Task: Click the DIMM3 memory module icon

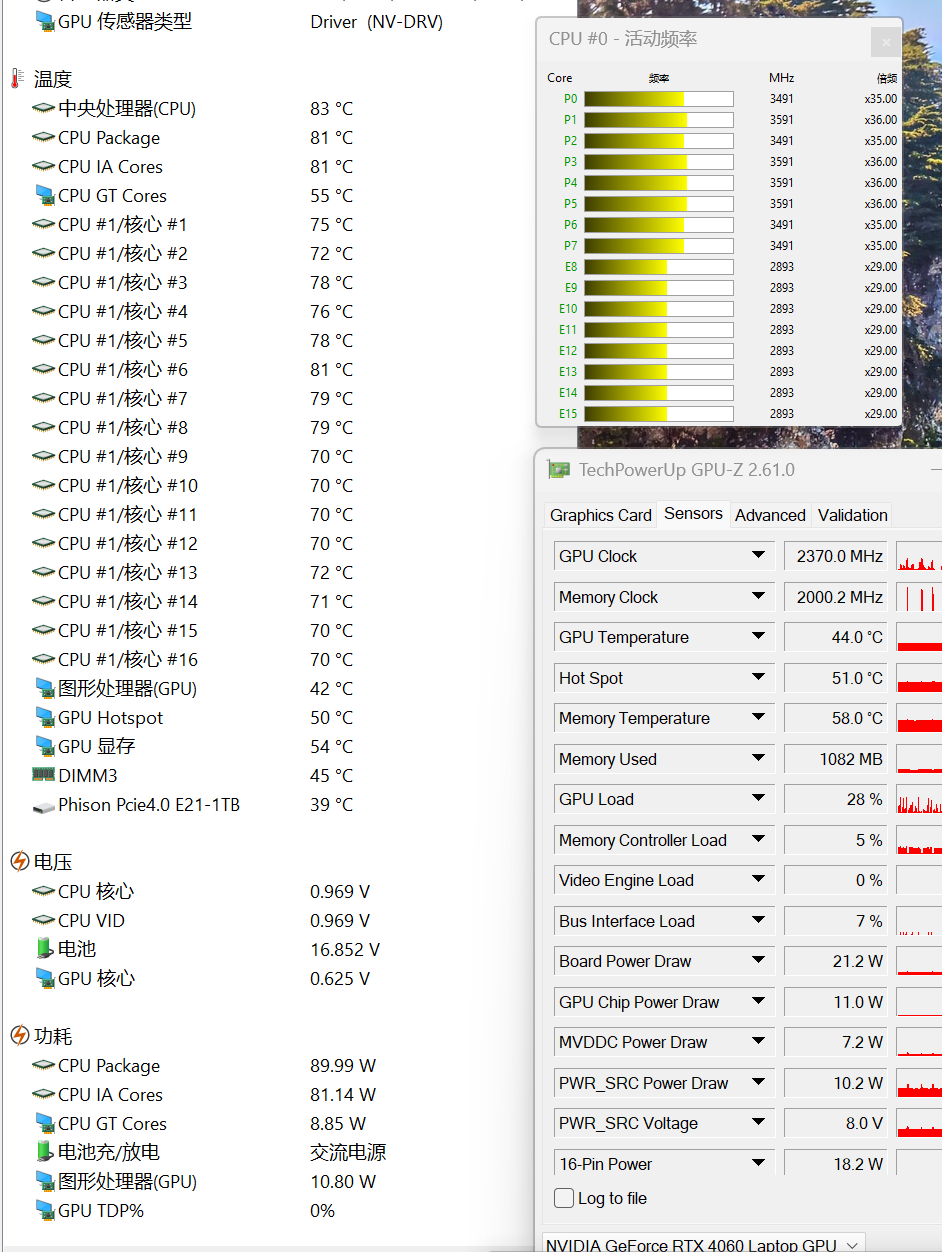Action: 43,775
